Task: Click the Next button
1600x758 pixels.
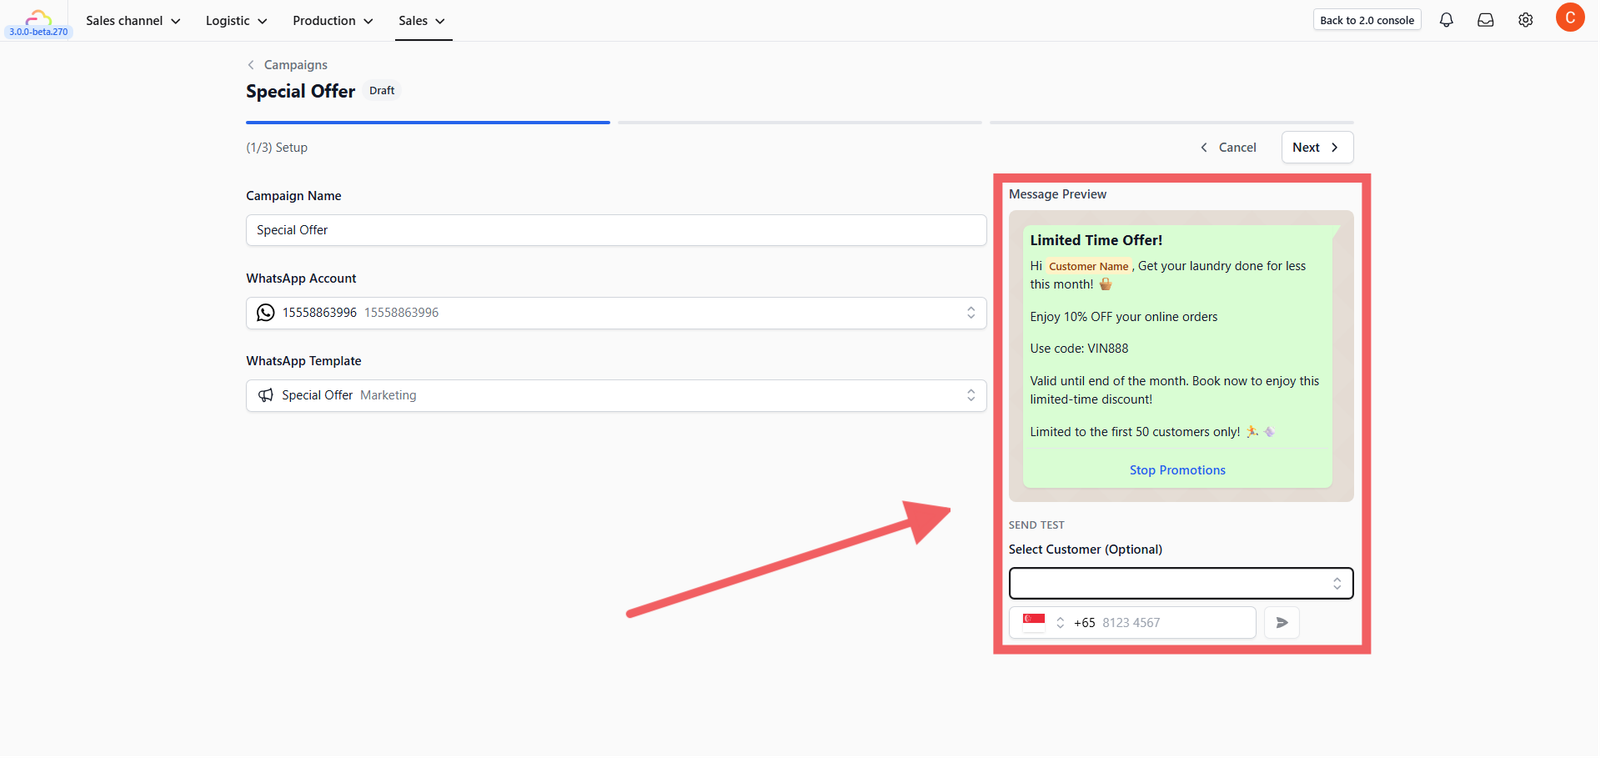Action: pyautogui.click(x=1317, y=147)
